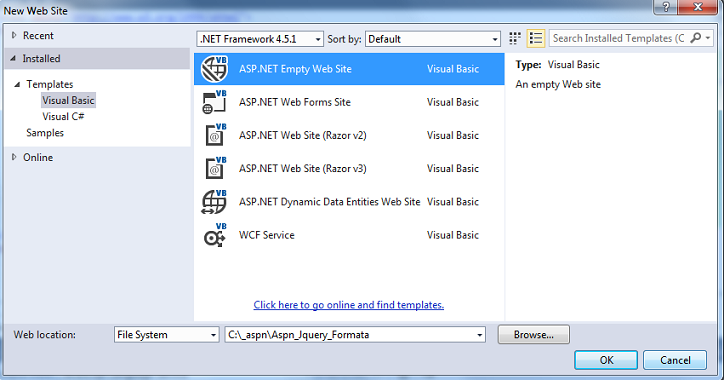Close the New Web Site dialog
Image resolution: width=724 pixels, height=380 pixels.
coord(698,7)
